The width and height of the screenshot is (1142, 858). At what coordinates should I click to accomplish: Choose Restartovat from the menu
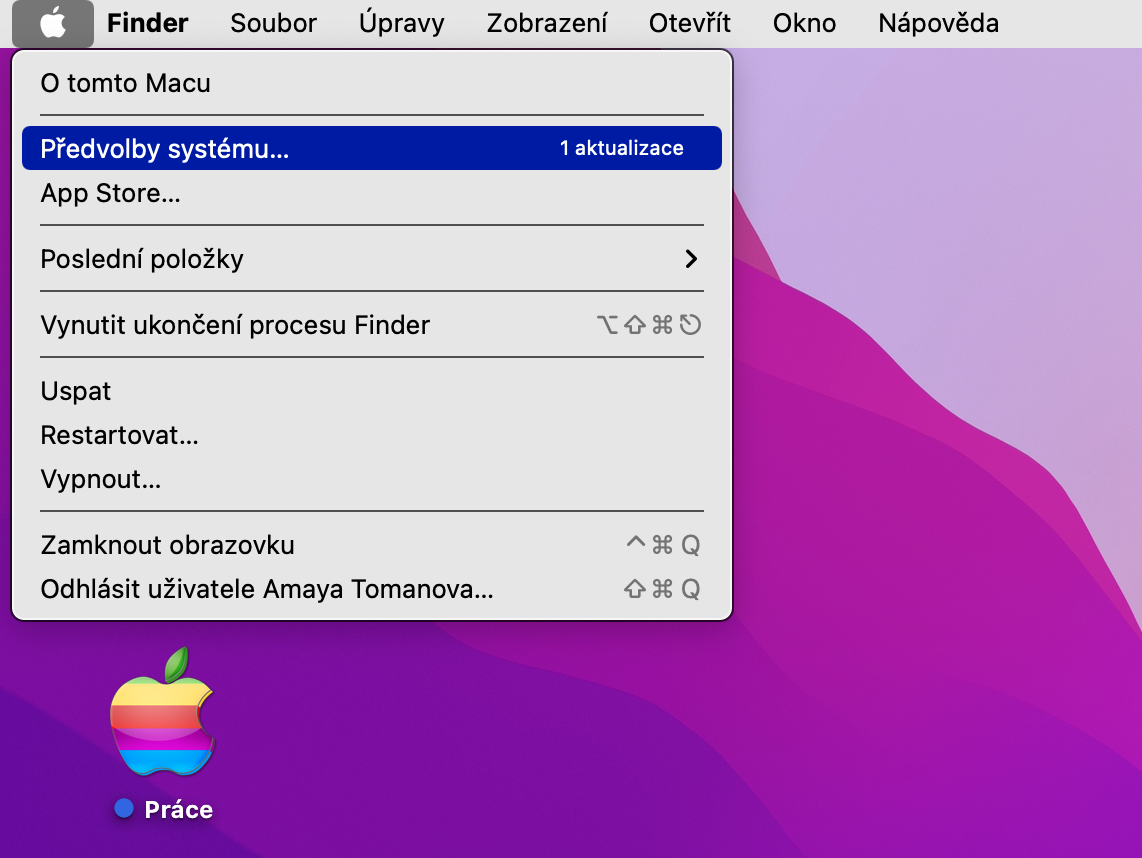pyautogui.click(x=371, y=435)
